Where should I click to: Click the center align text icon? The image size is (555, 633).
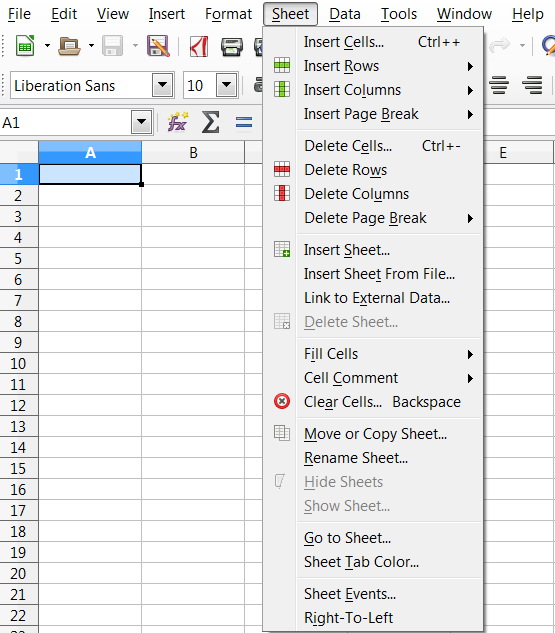click(x=499, y=85)
